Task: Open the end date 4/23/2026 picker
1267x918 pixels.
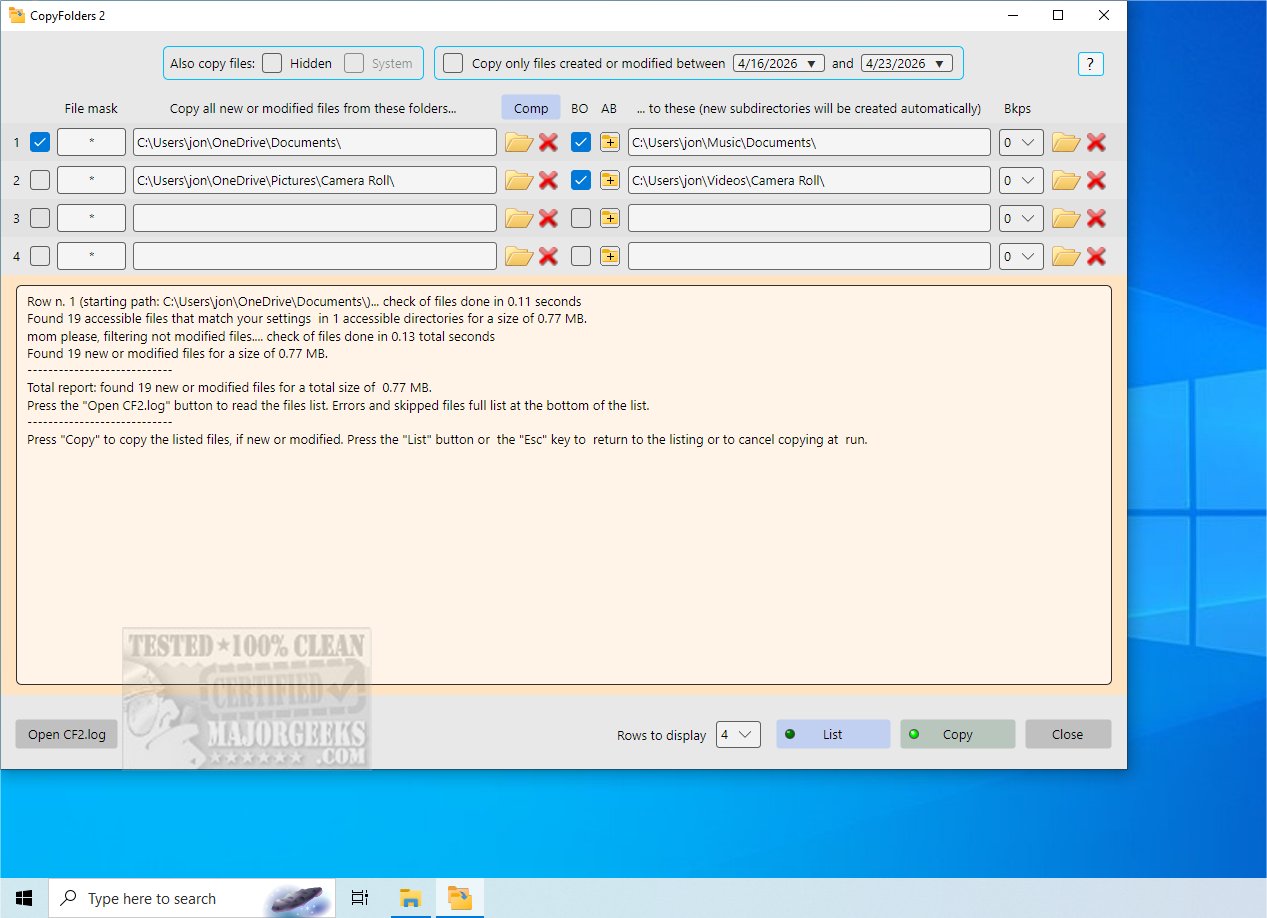Action: [x=906, y=63]
